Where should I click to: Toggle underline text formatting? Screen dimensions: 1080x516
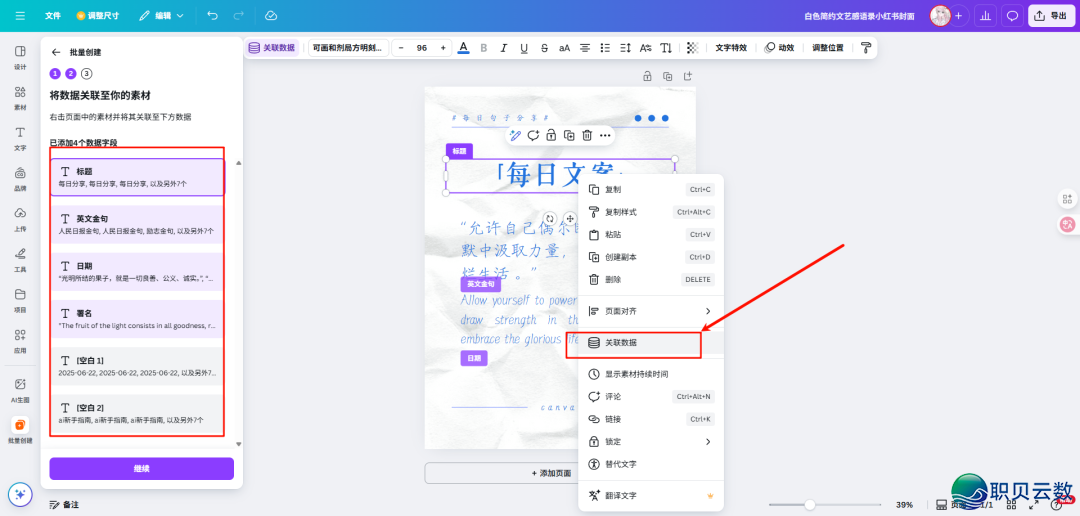(x=524, y=48)
